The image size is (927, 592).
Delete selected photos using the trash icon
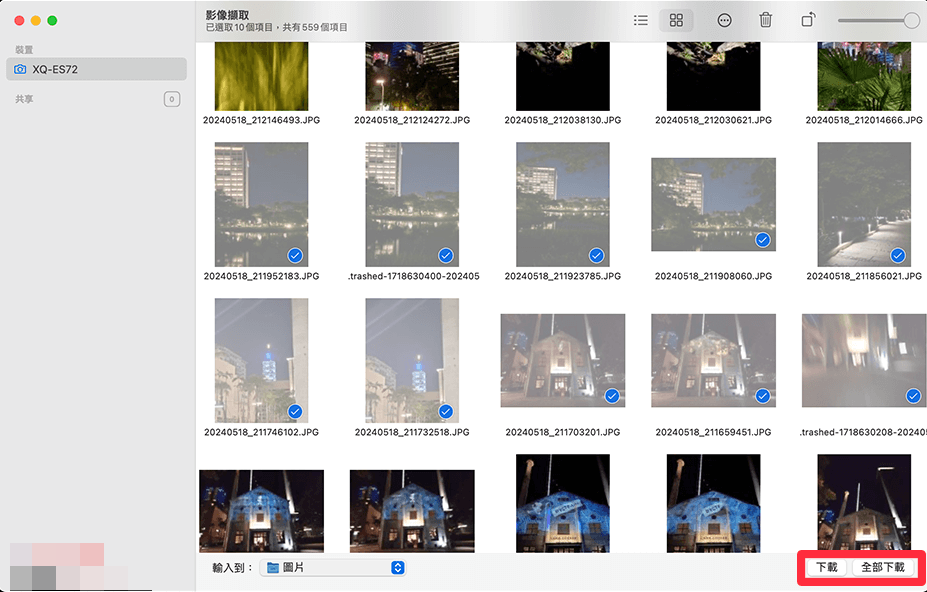tap(764, 20)
